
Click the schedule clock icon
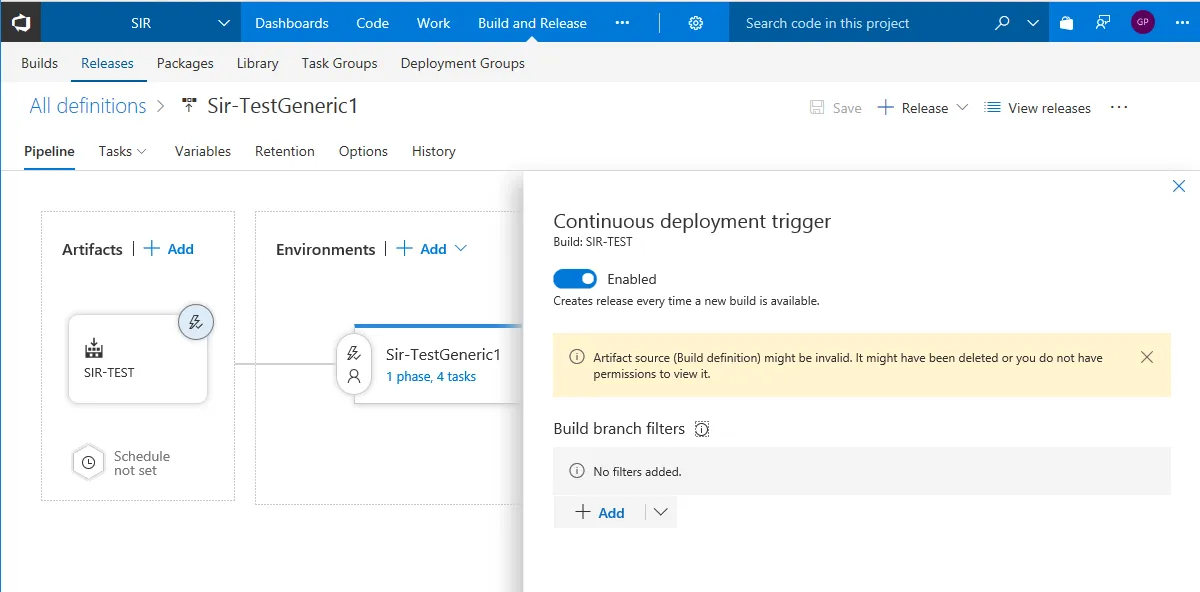[88, 463]
